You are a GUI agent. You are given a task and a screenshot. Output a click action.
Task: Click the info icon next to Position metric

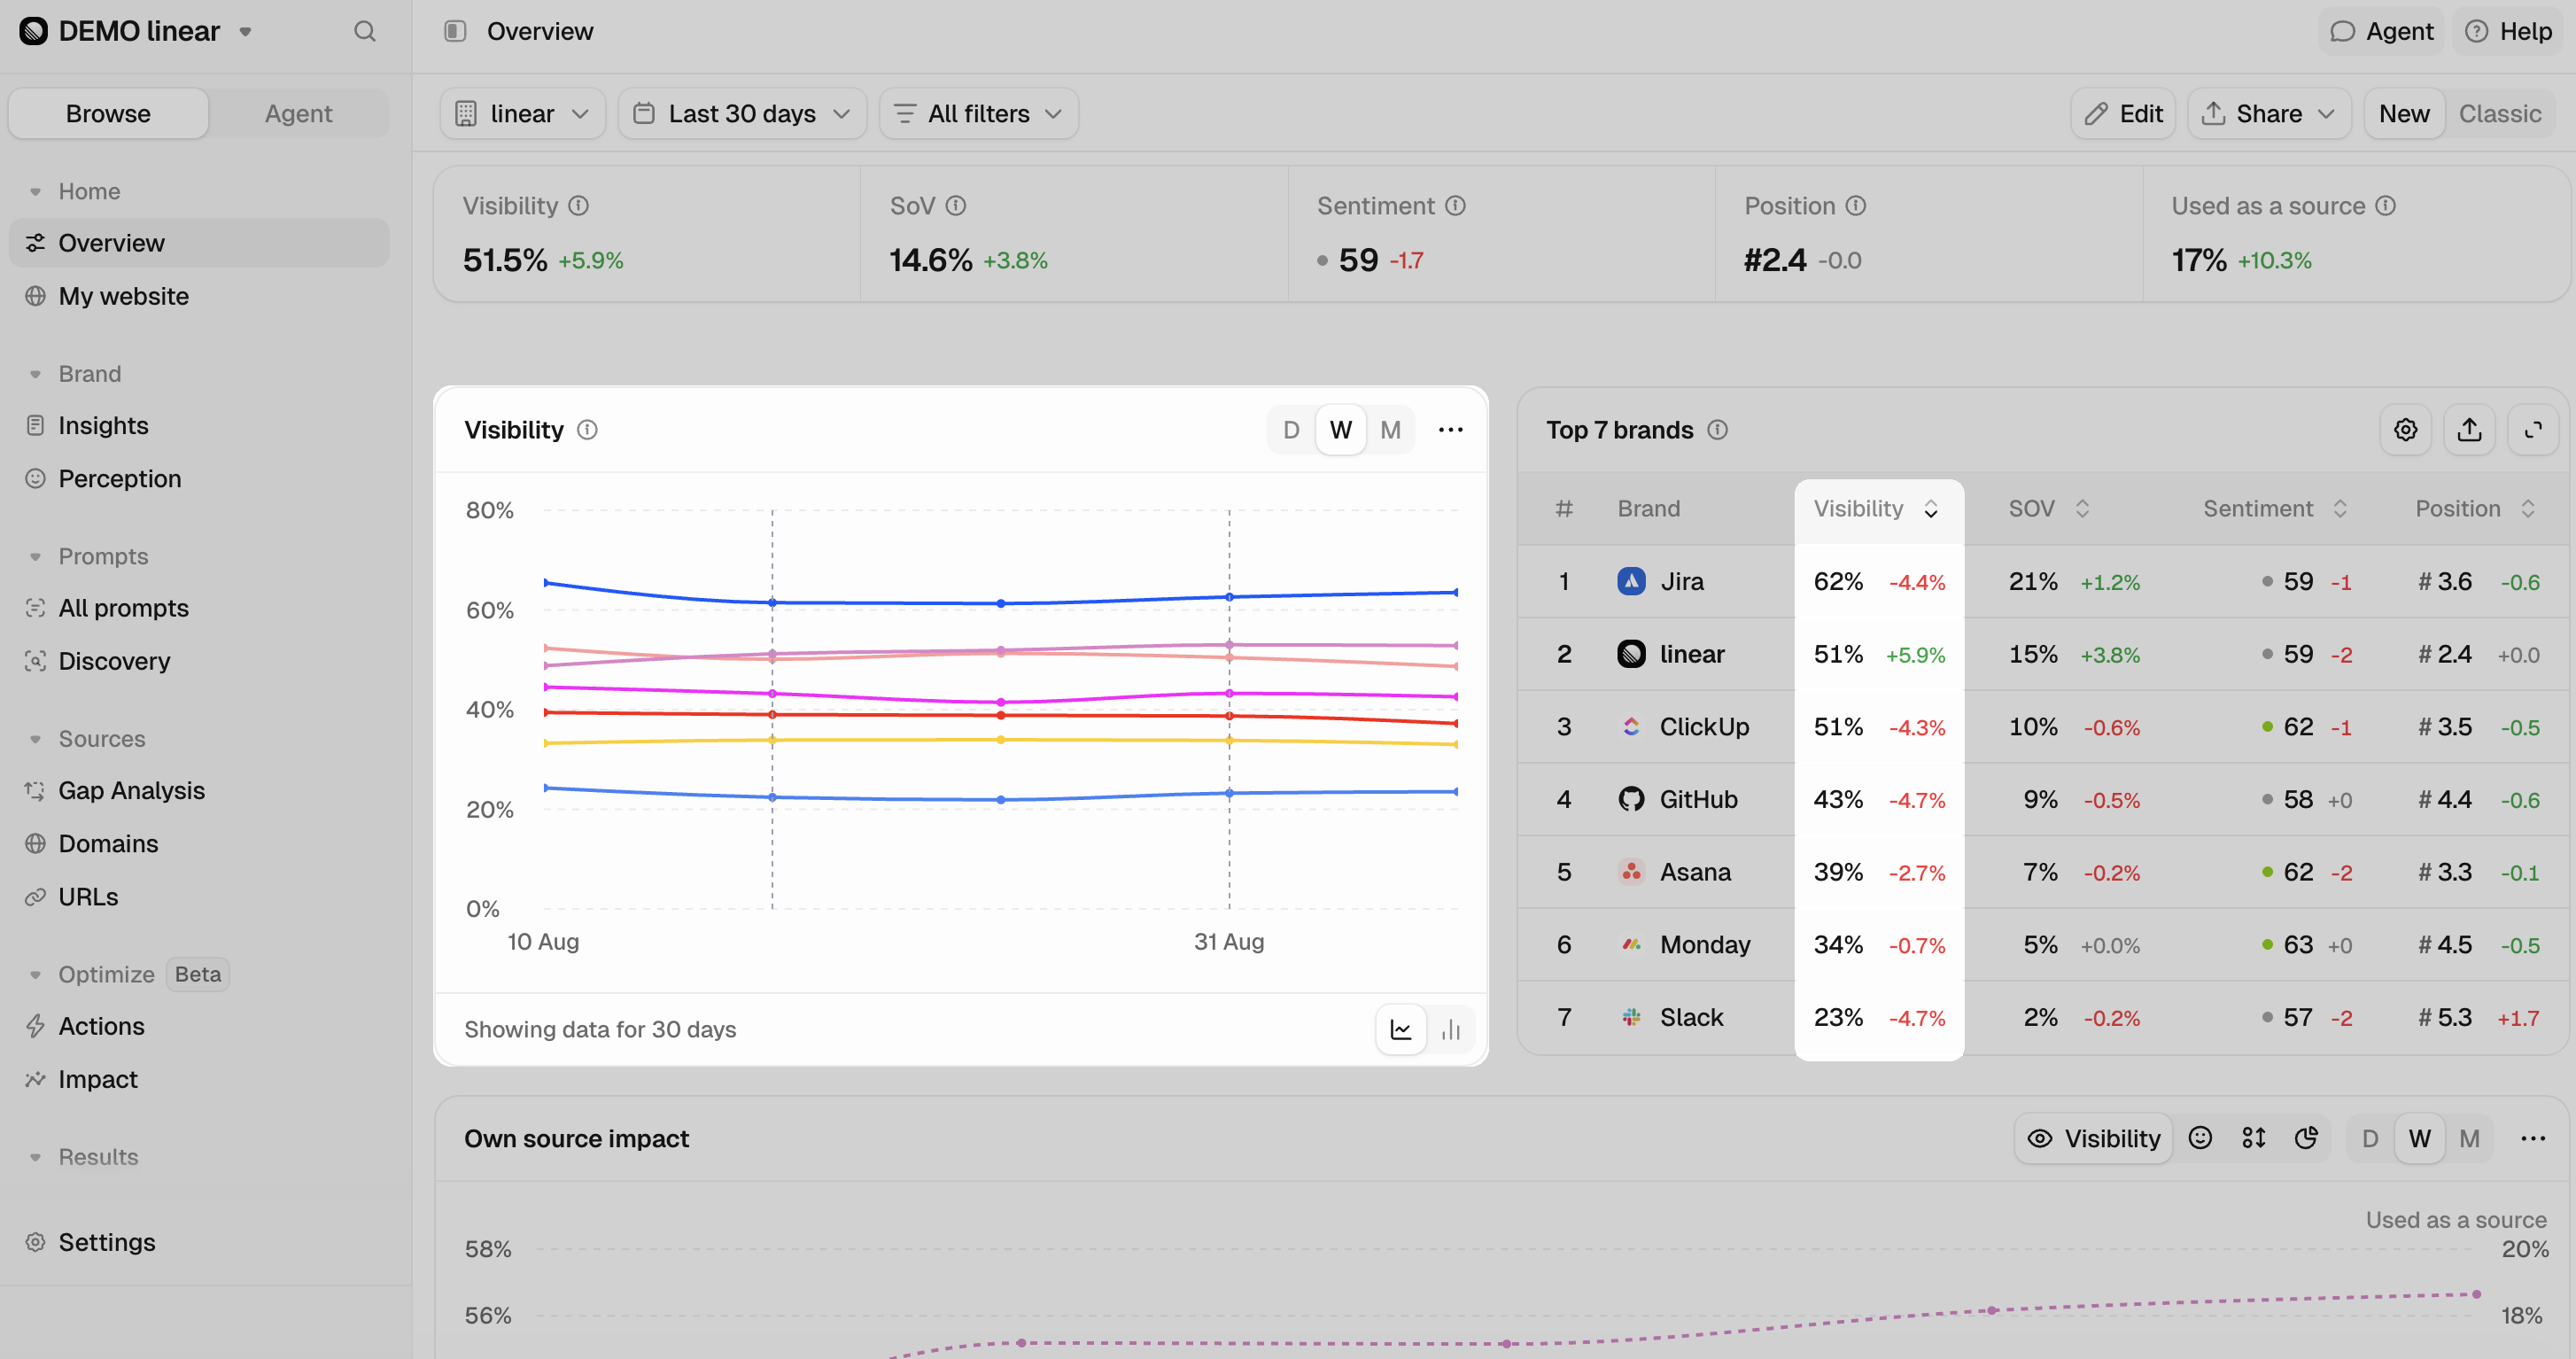tap(1856, 205)
